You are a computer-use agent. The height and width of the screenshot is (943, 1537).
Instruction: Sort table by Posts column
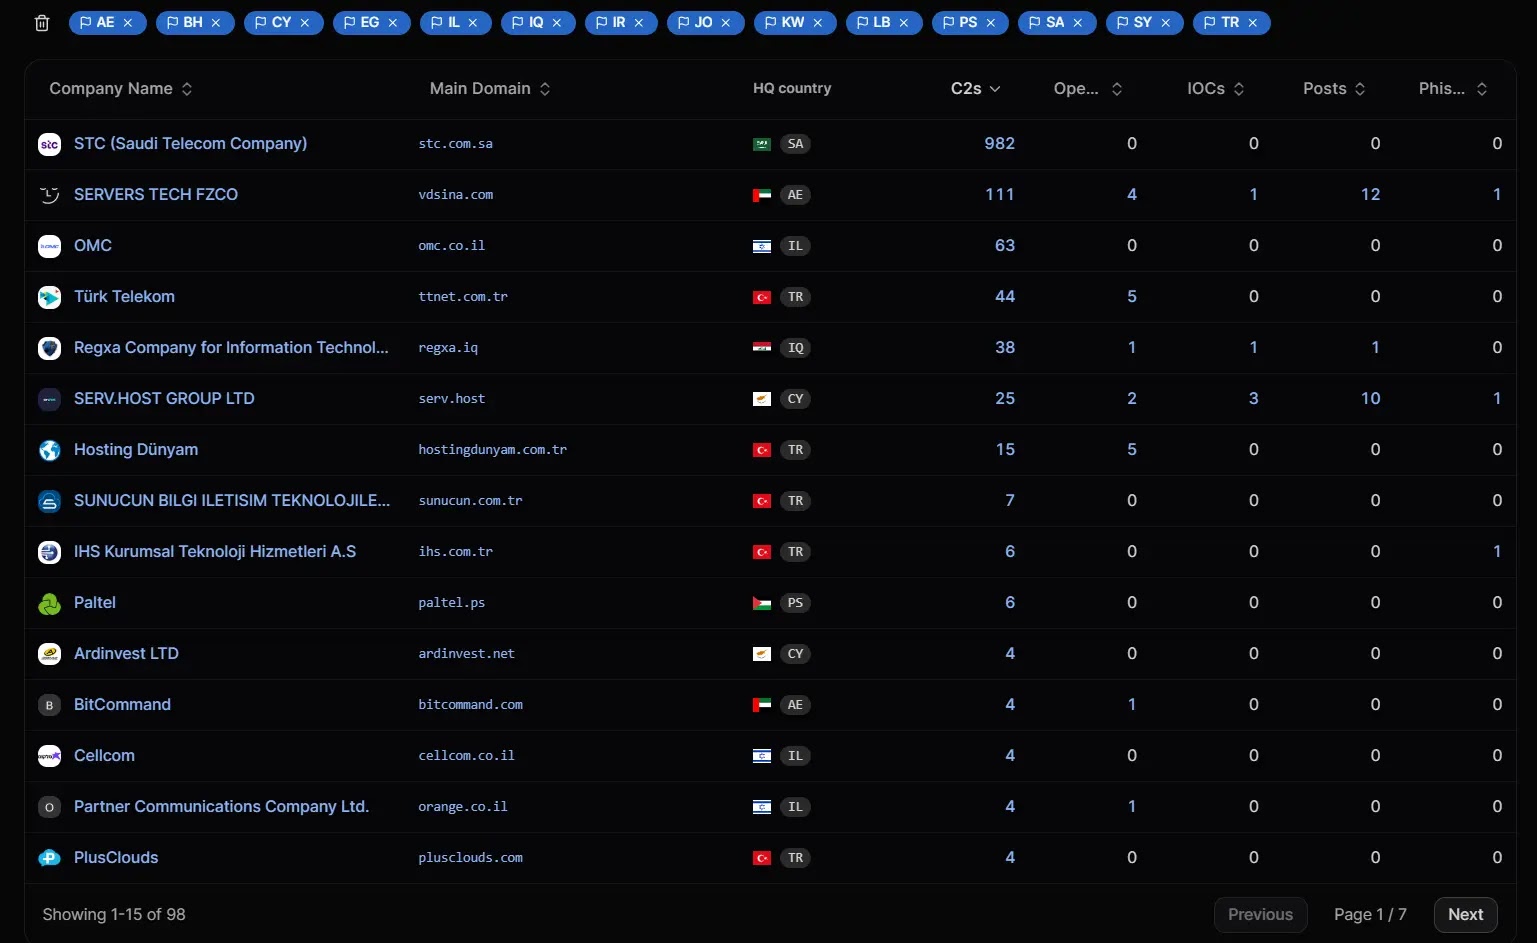click(x=1334, y=89)
